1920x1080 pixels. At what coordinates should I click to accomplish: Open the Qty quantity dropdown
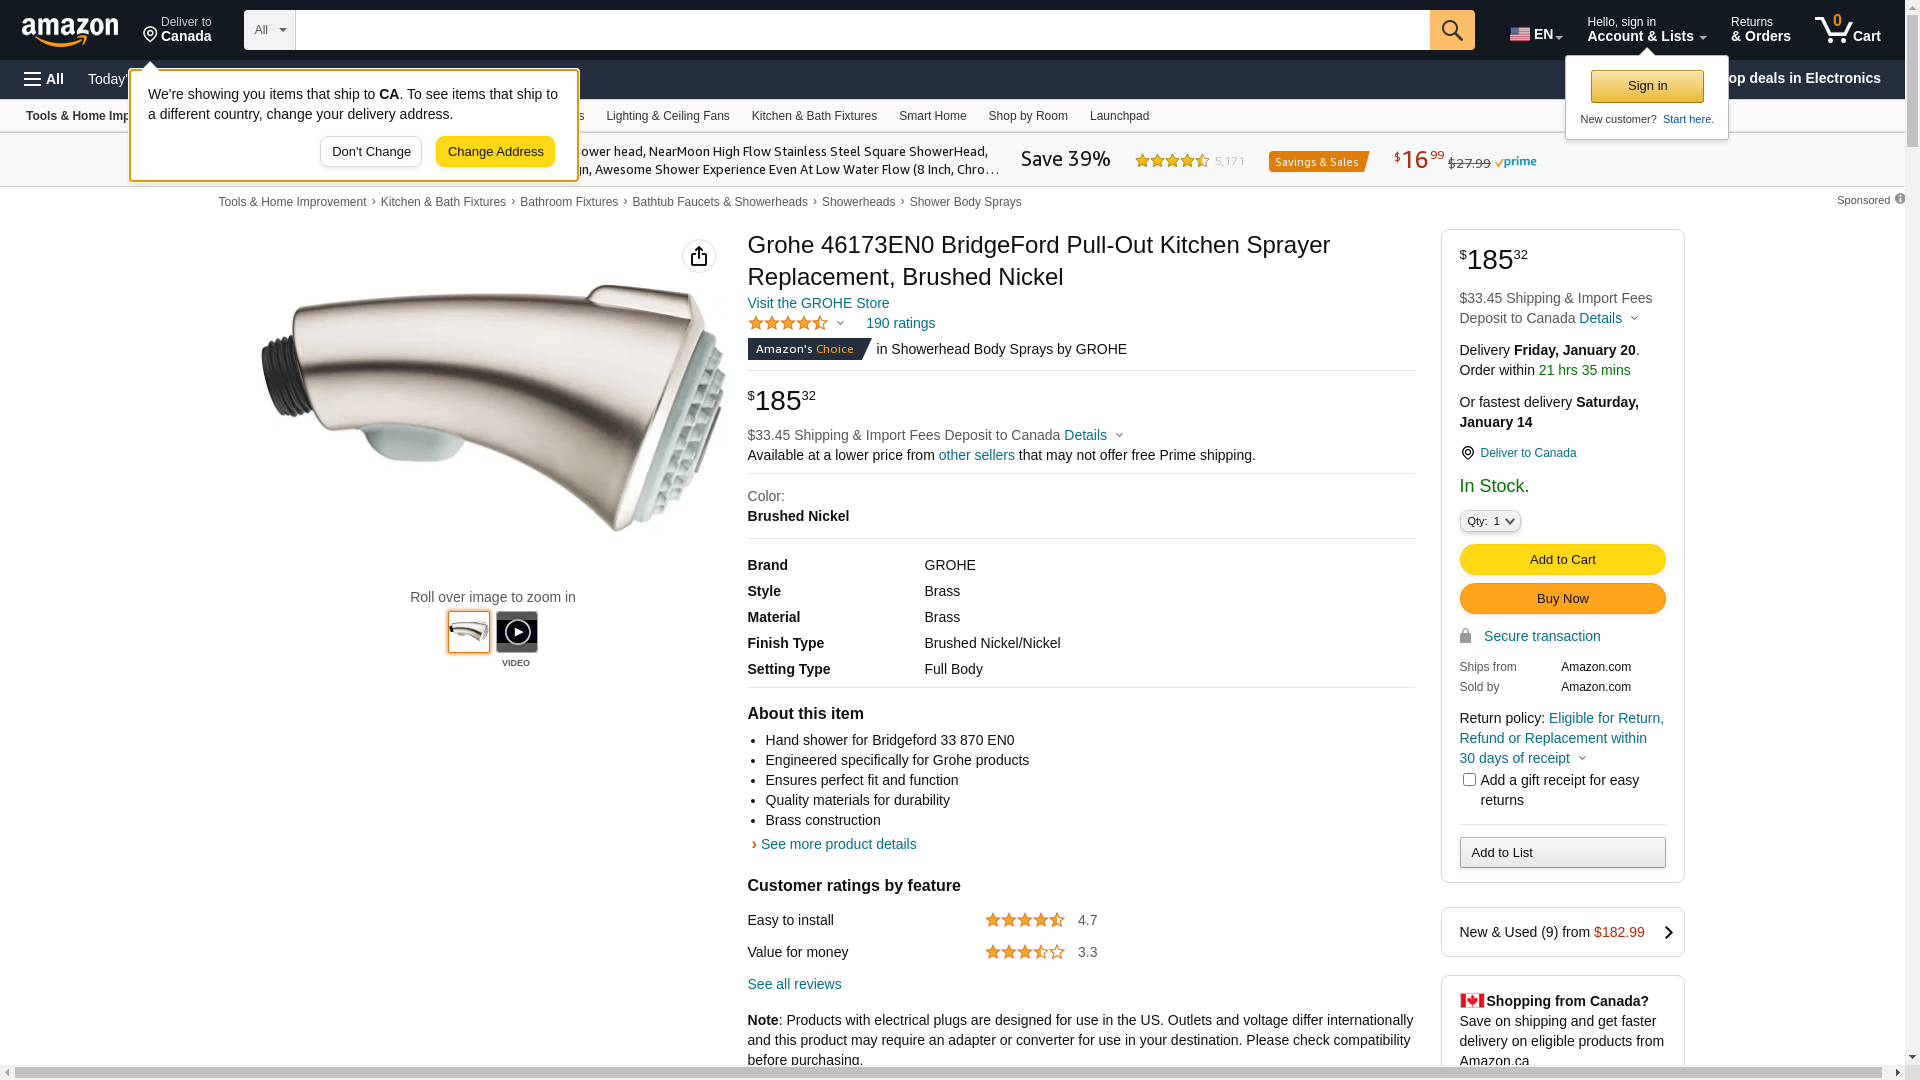click(1490, 521)
